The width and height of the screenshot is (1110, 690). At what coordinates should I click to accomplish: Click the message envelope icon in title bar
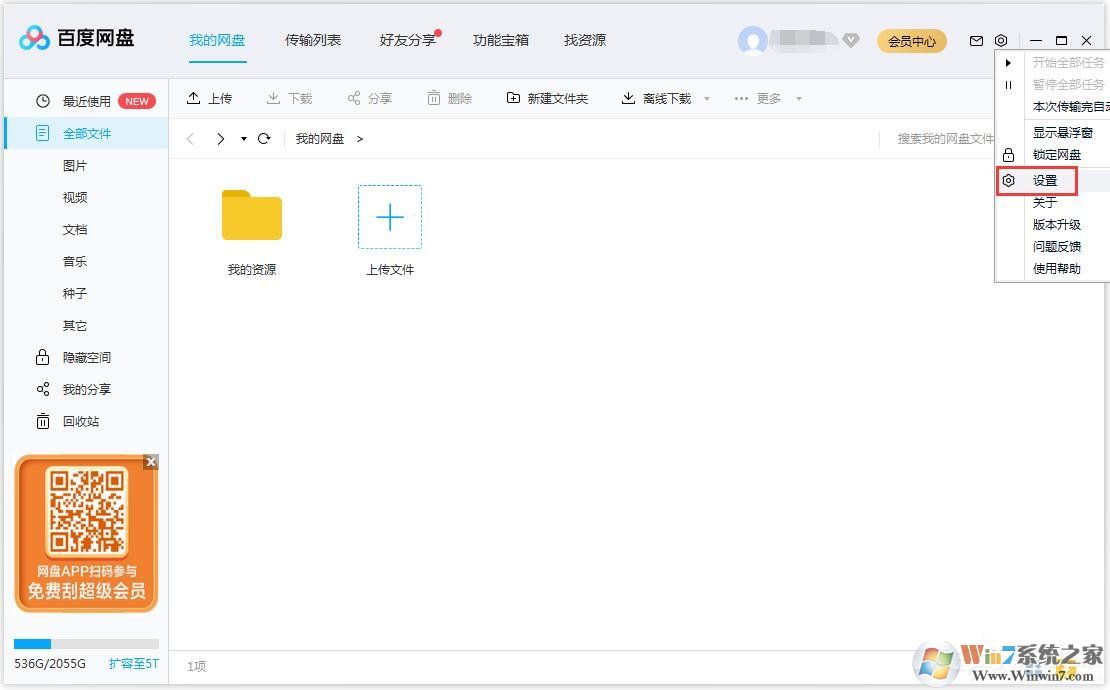pyautogui.click(x=976, y=40)
